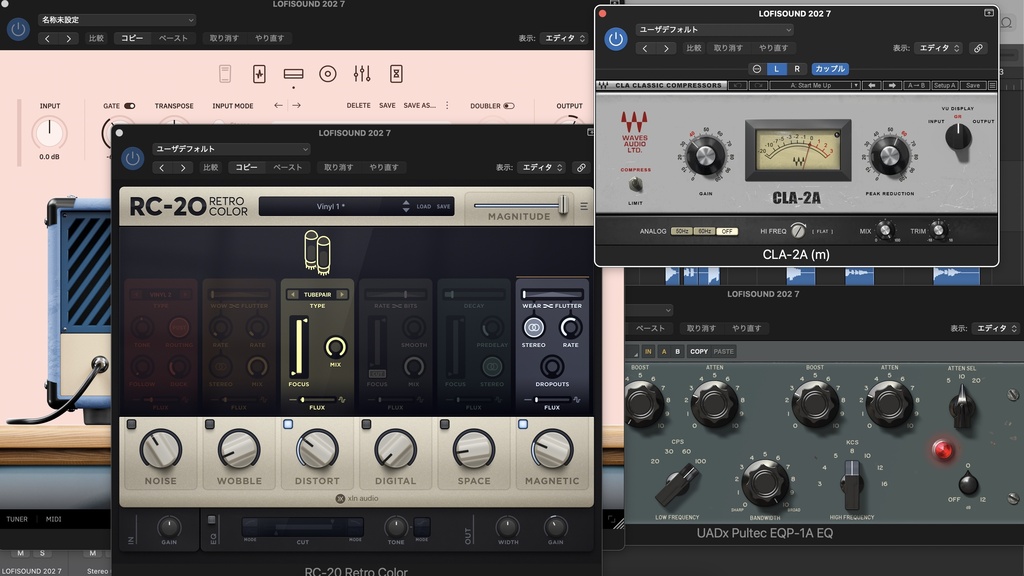
Task: Select the speaker cabinet circle icon
Action: tap(328, 74)
